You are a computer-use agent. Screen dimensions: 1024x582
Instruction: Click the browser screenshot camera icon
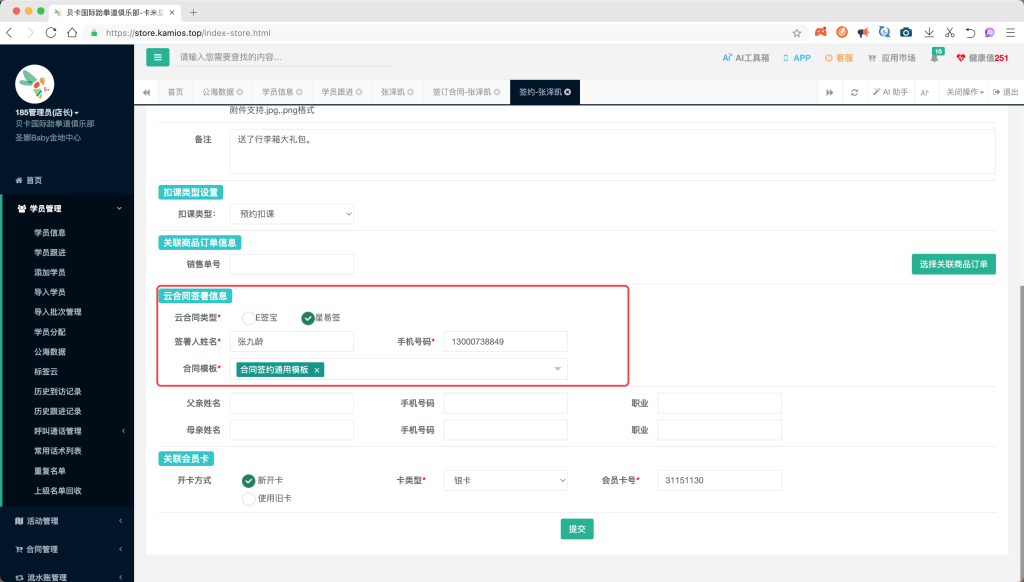[x=906, y=33]
